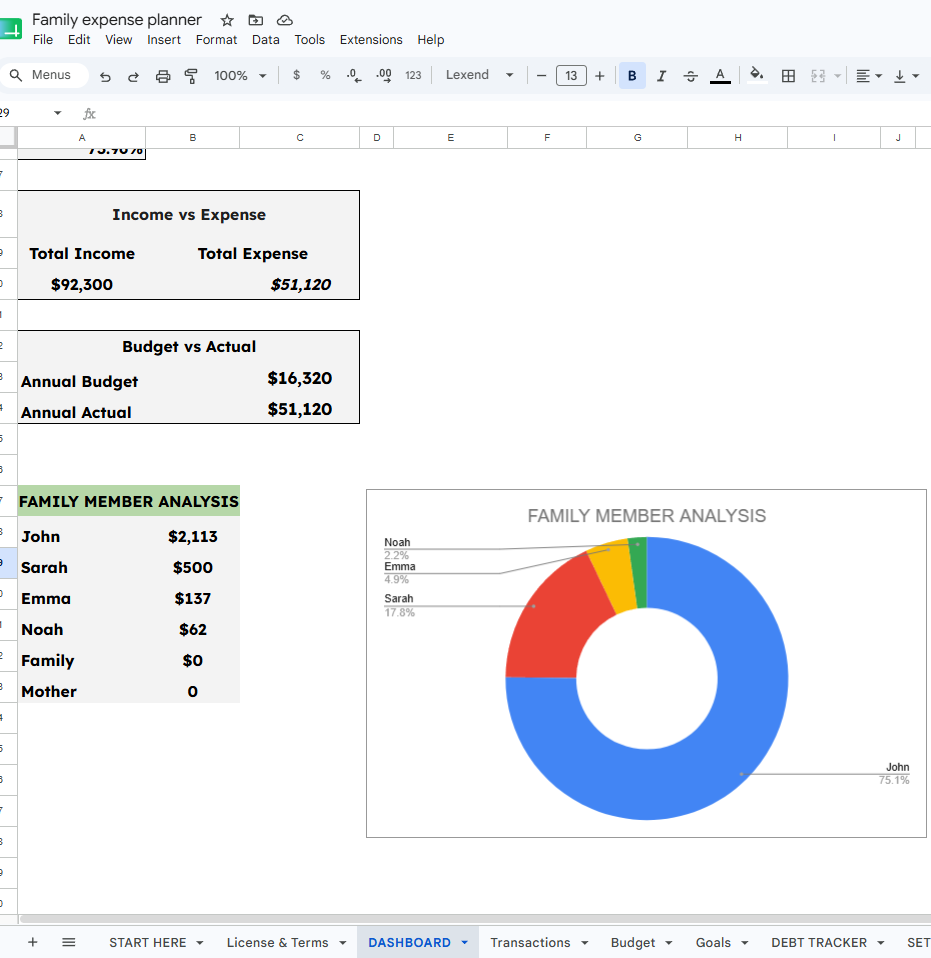This screenshot has height=958, width=931.
Task: Add a new sheet with the plus button
Action: point(32,942)
